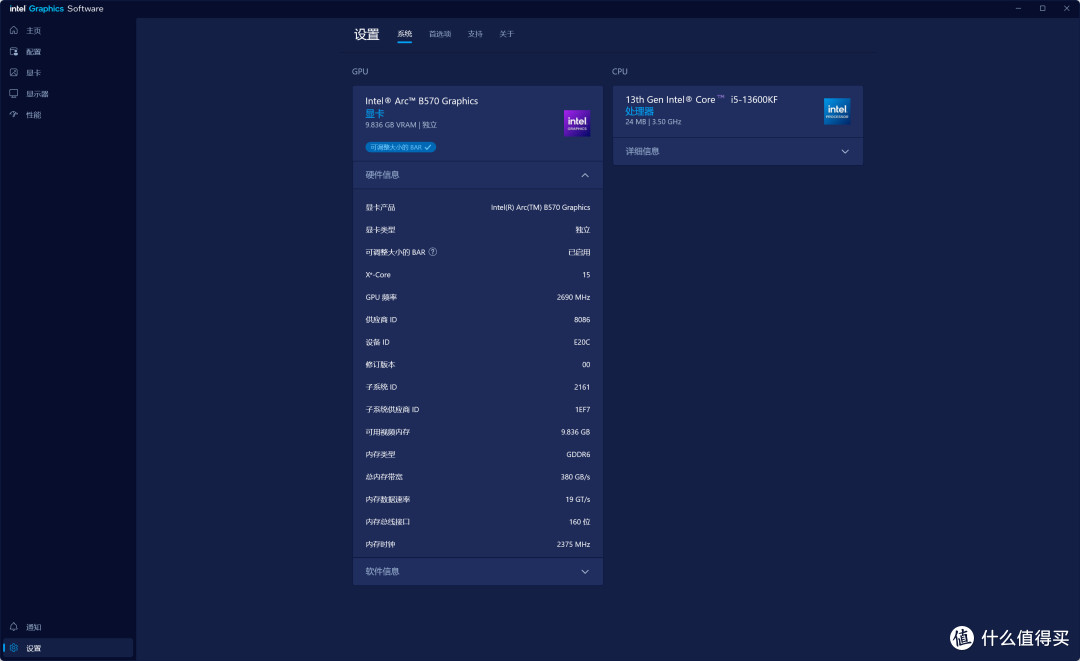
Task: Switch to the 首选项 tab
Action: (440, 34)
